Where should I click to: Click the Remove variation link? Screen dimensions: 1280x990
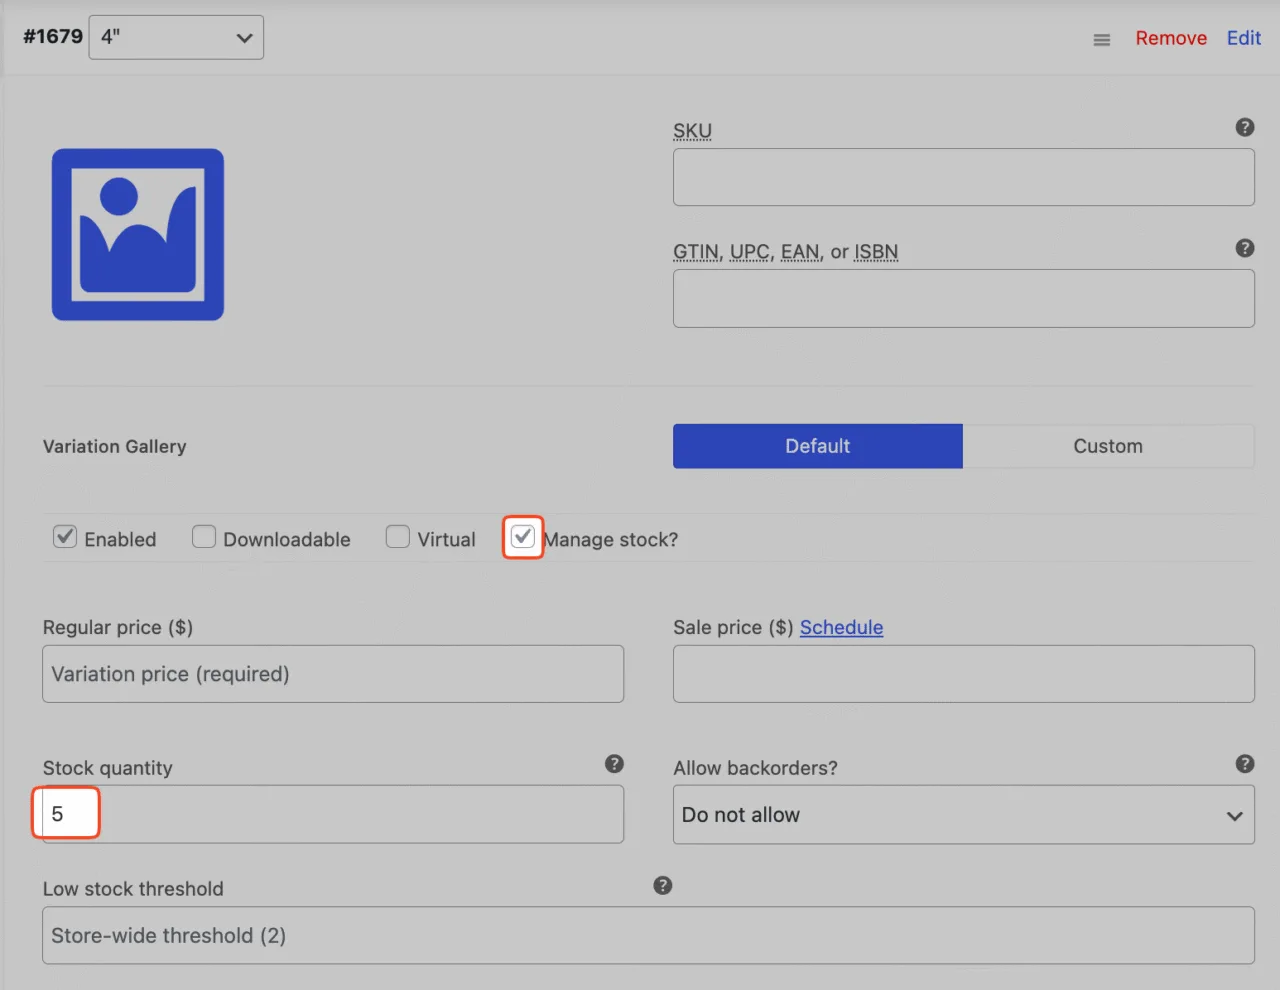[1171, 38]
